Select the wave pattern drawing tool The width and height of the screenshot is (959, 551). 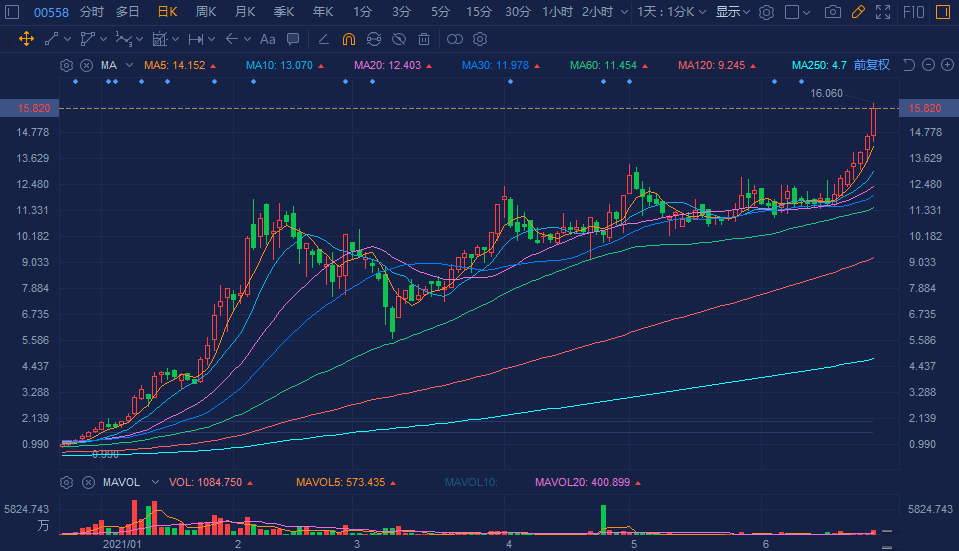tap(124, 39)
